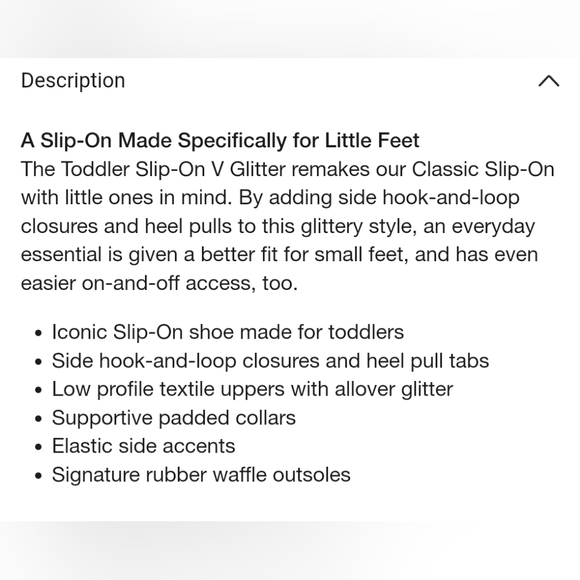Click the line starting 'essential is given a better fit'
The image size is (580, 580).
279,254
